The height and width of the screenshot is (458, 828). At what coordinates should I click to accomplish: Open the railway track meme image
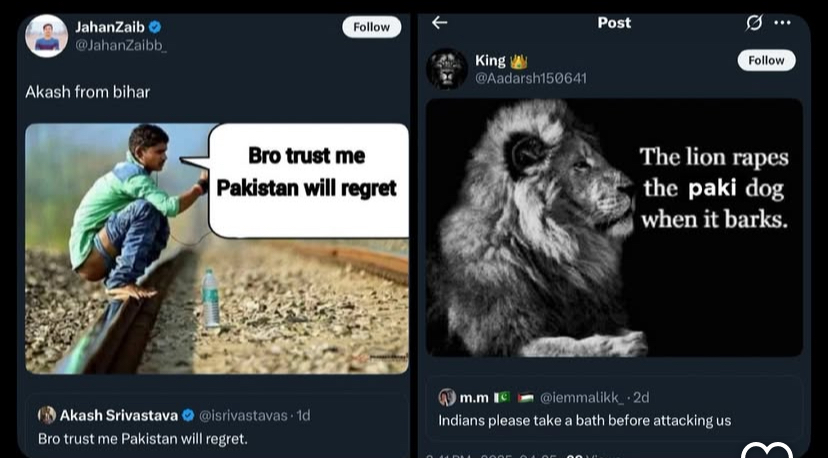[217, 248]
